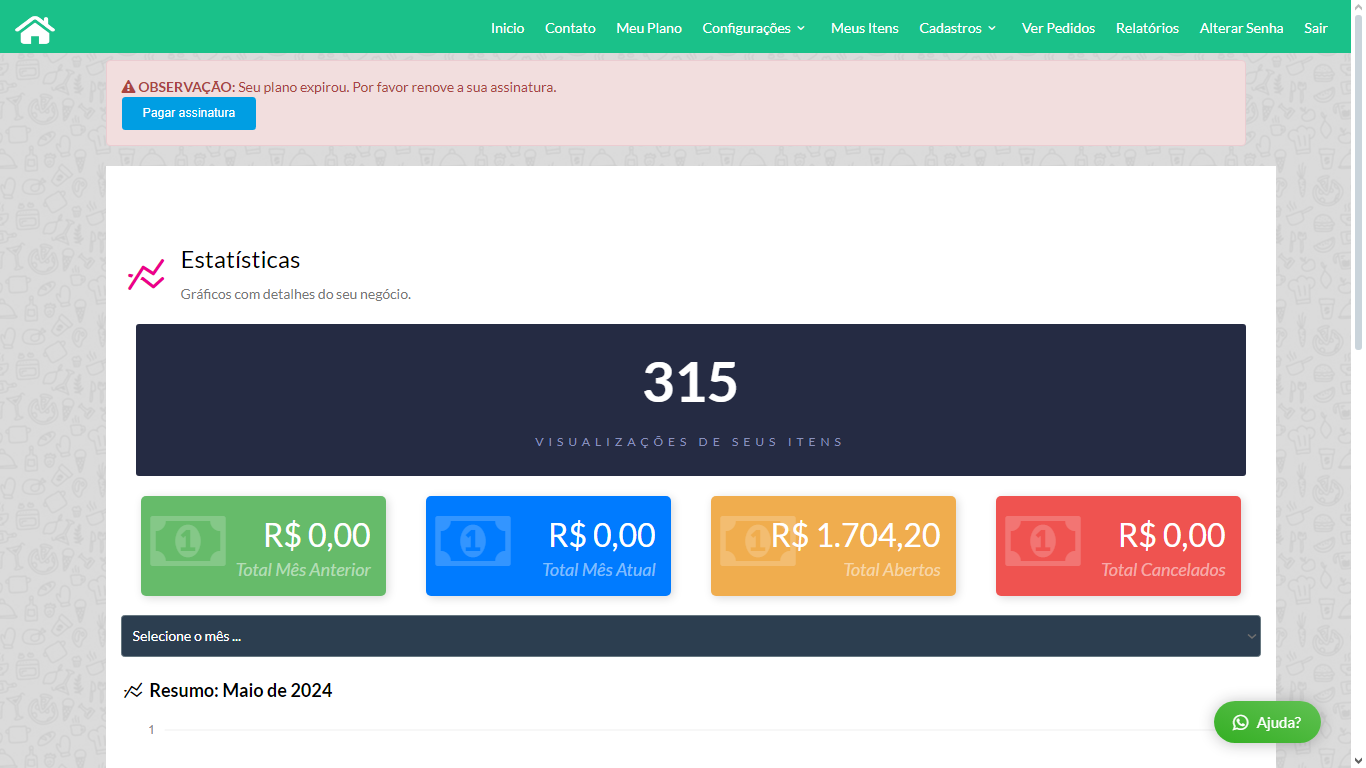Click the money icon on the red card
Viewport: 1366px width, 768px height.
(1042, 541)
